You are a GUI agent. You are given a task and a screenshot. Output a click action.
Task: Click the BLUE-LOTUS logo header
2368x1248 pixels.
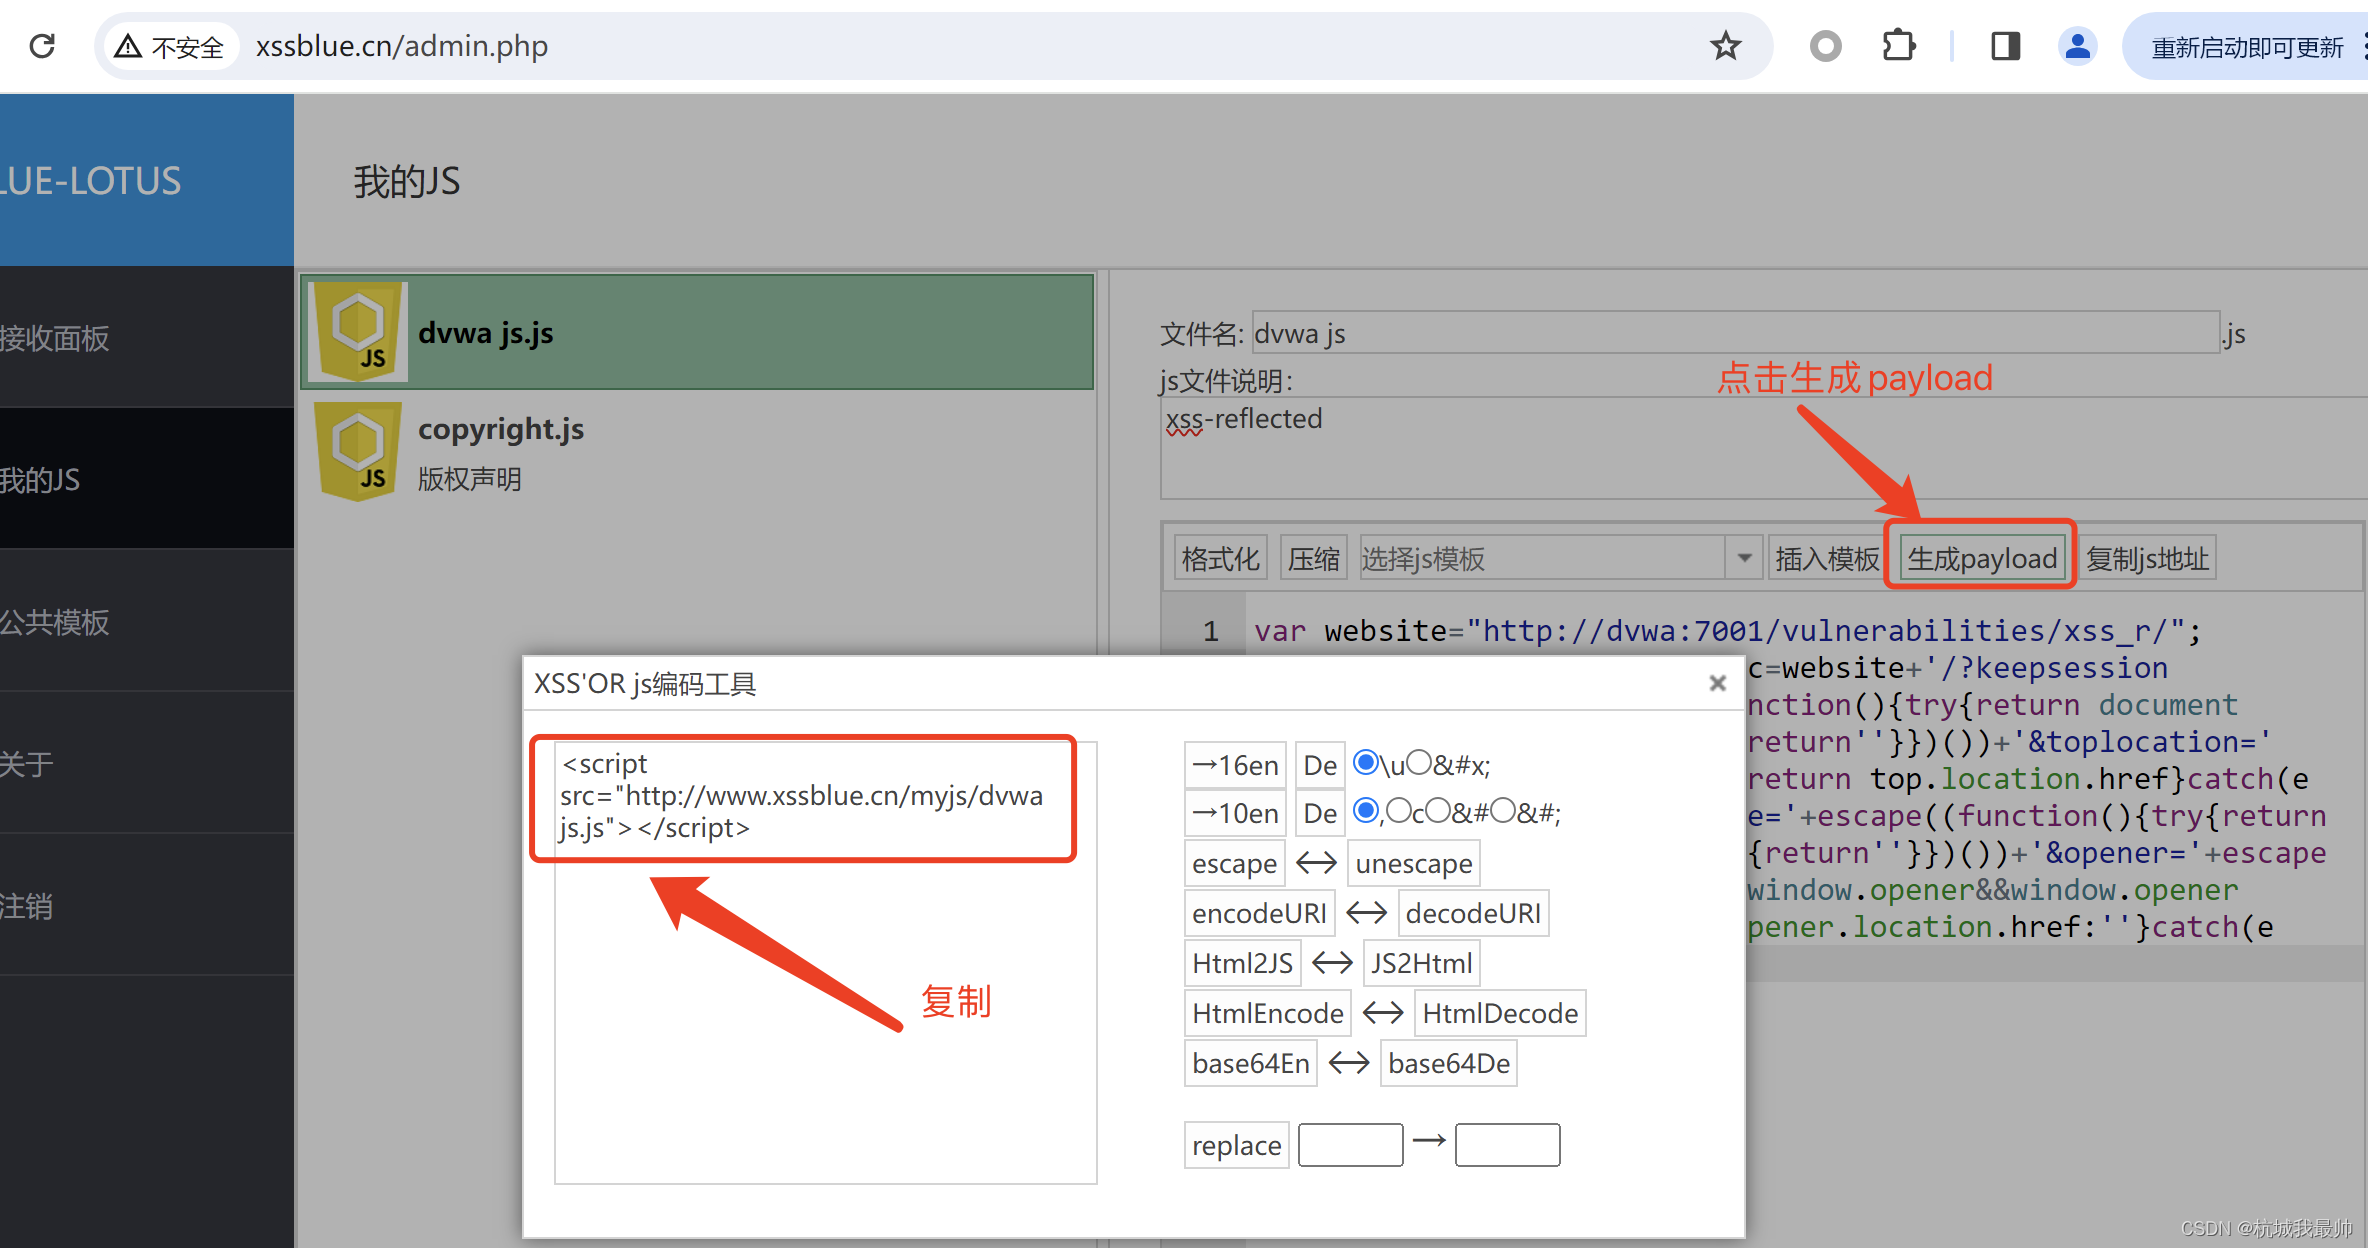[146, 180]
